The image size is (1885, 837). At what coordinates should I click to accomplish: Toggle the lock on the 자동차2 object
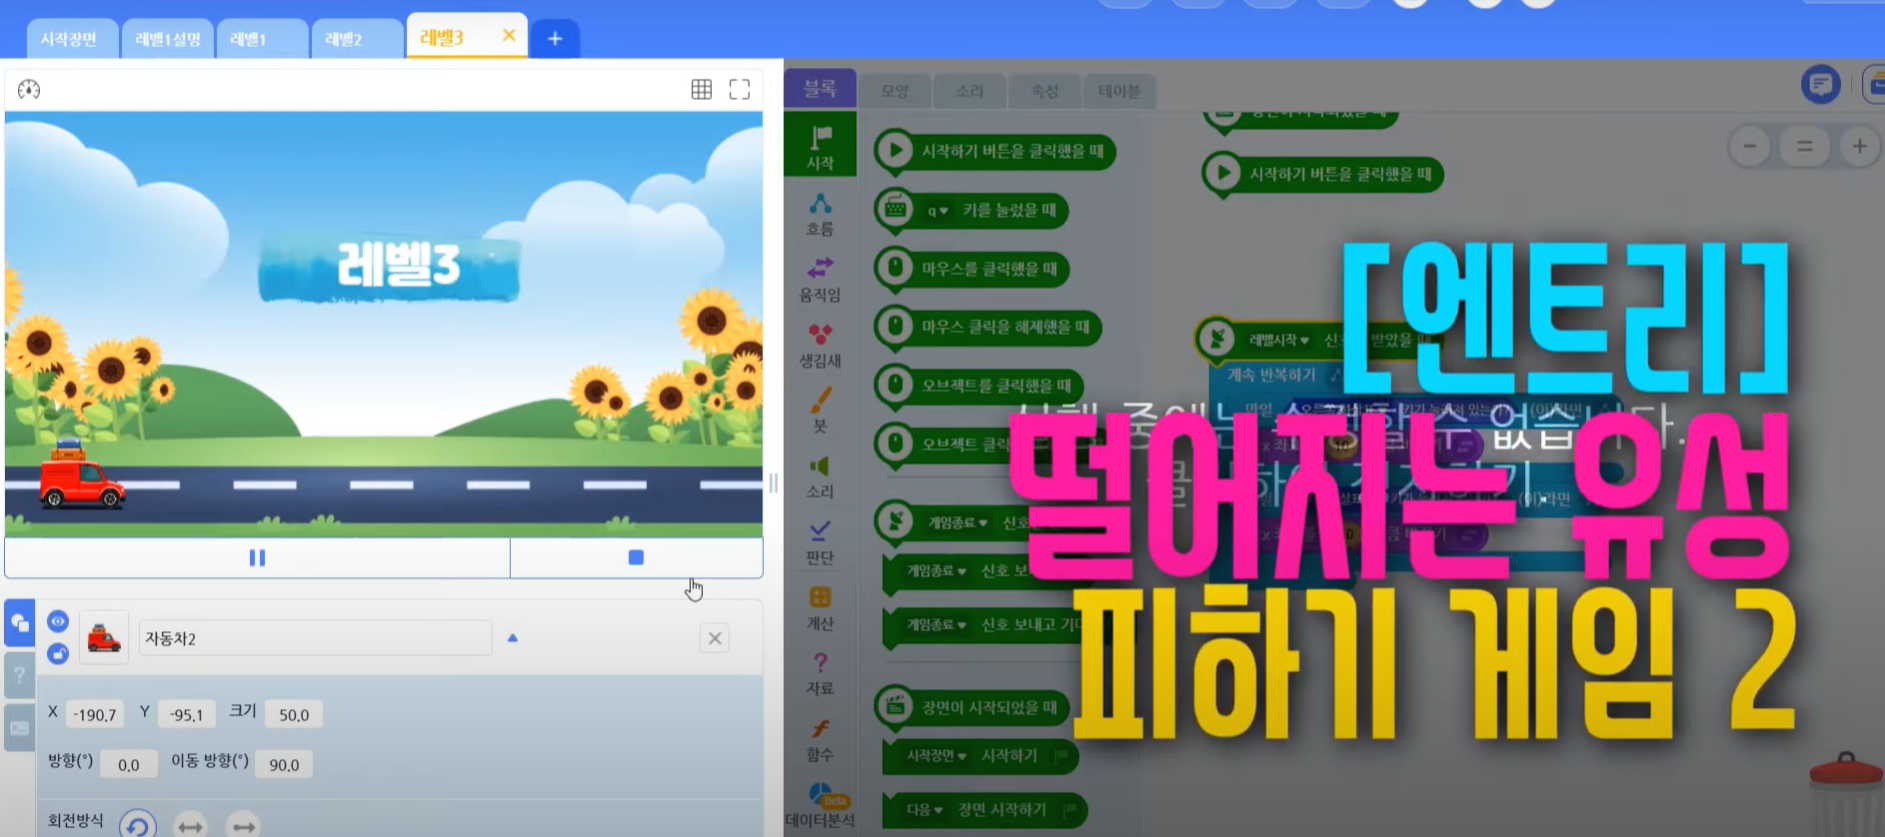click(x=58, y=654)
